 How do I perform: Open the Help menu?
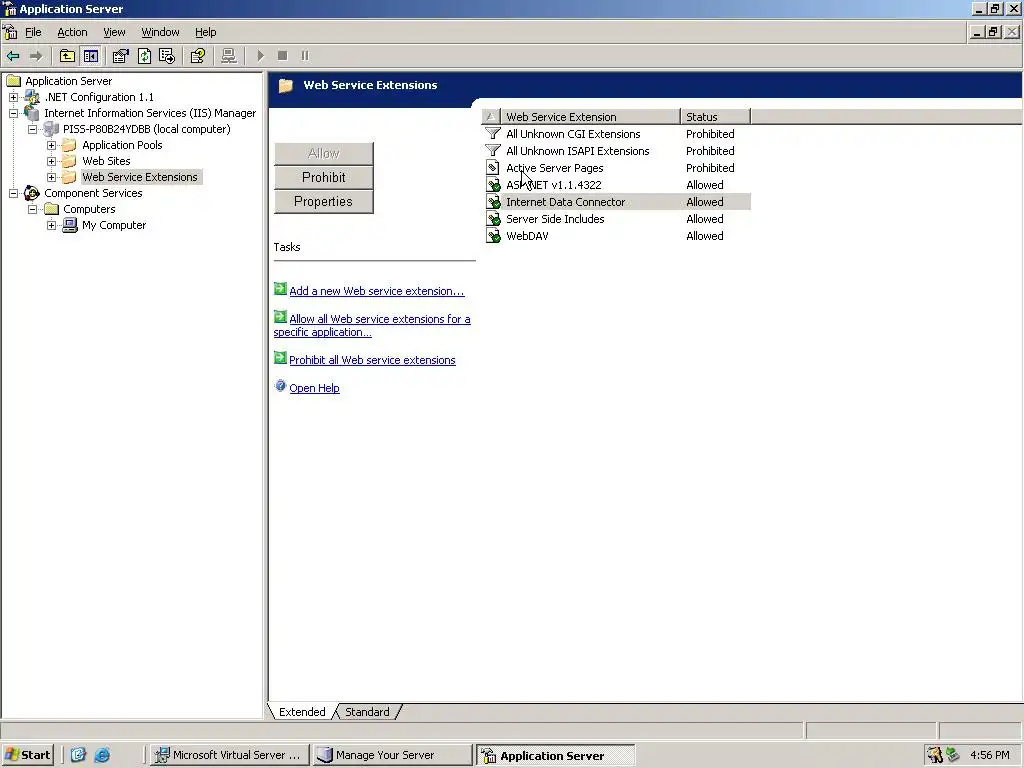click(205, 32)
